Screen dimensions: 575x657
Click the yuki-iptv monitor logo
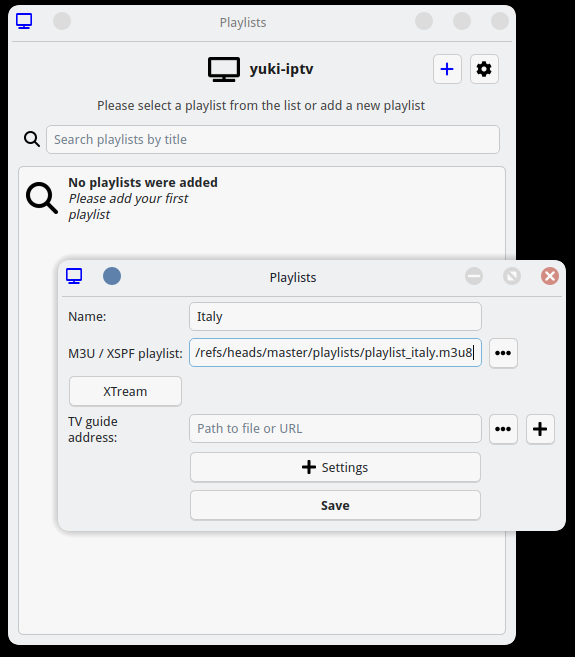[224, 70]
